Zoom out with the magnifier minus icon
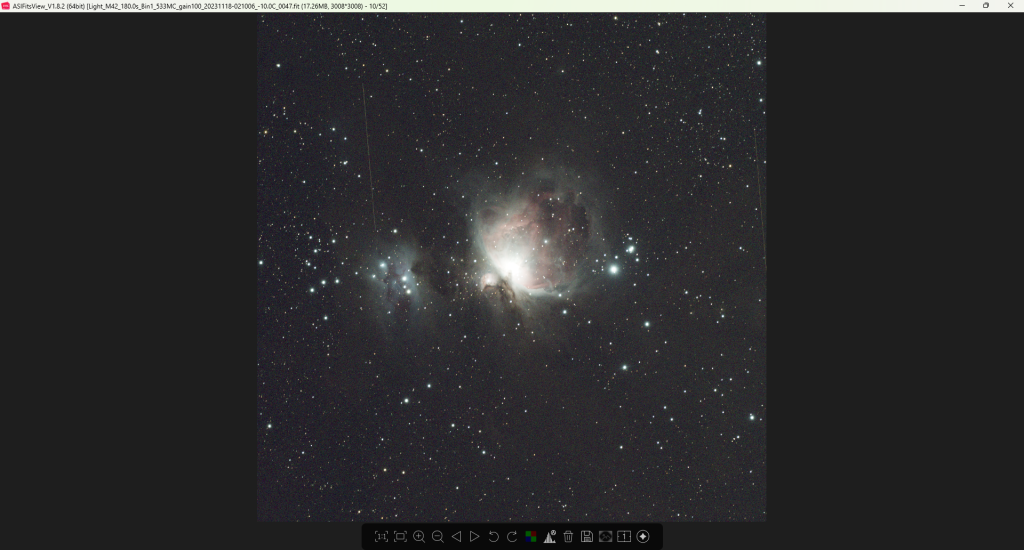The image size is (1024, 550). click(437, 537)
